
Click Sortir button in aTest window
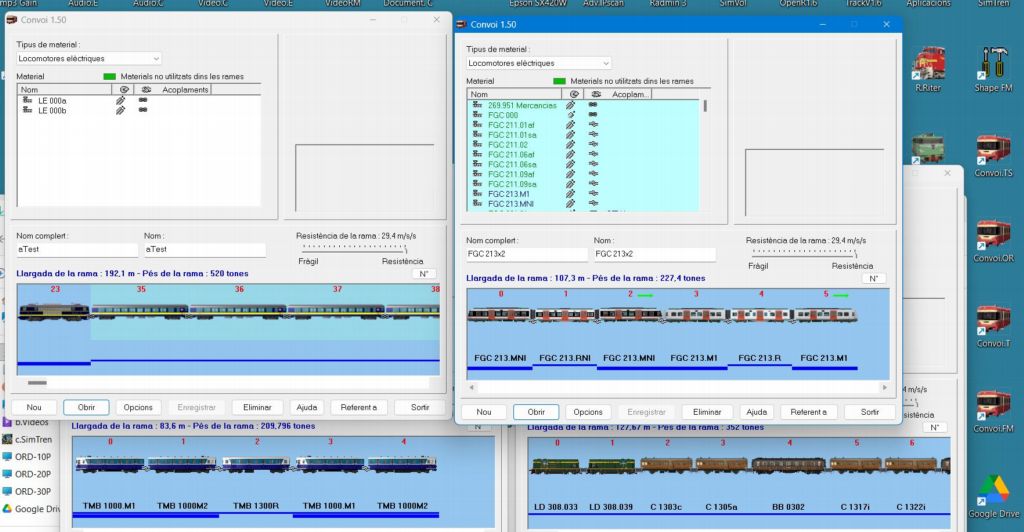420,407
